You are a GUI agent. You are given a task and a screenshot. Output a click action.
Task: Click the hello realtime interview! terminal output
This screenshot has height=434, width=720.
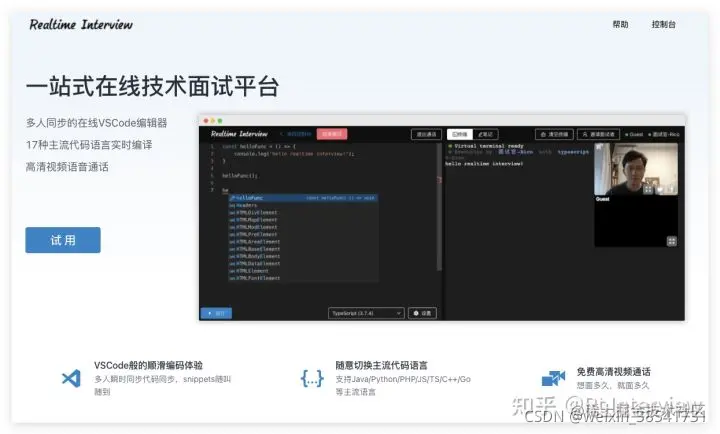coord(484,163)
